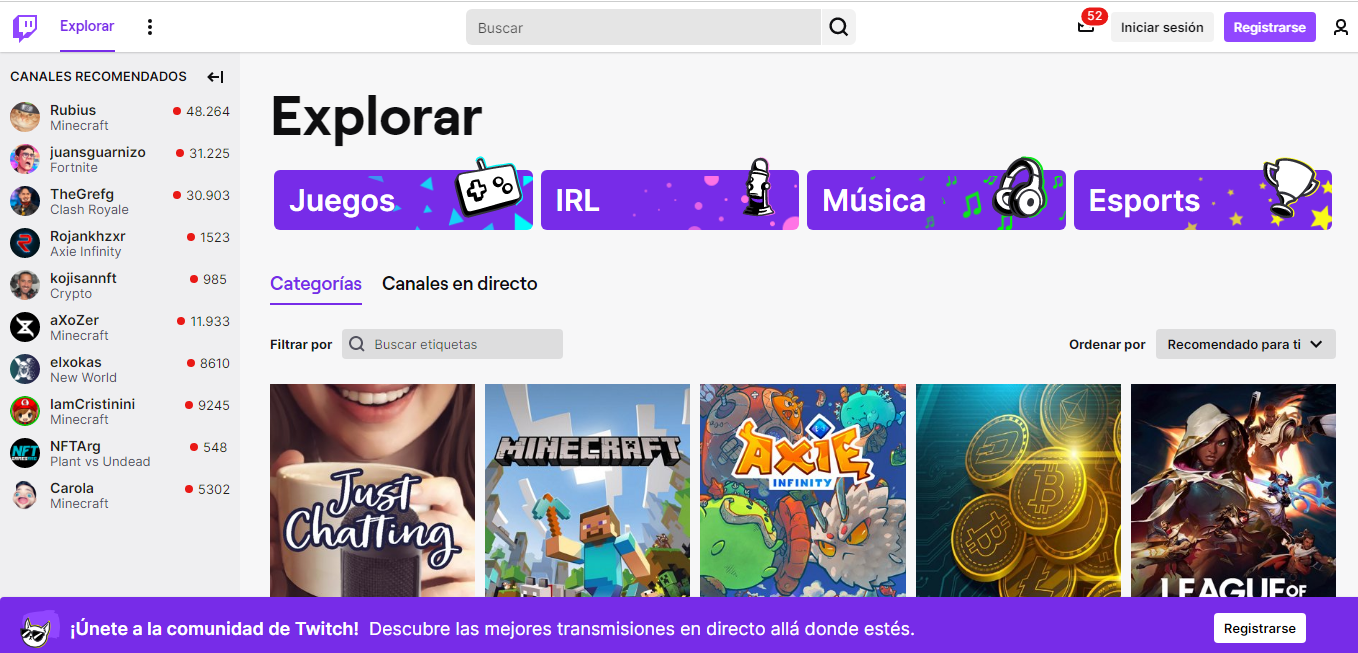Click elxokas channel avatar
This screenshot has width=1358, height=653.
25,369
